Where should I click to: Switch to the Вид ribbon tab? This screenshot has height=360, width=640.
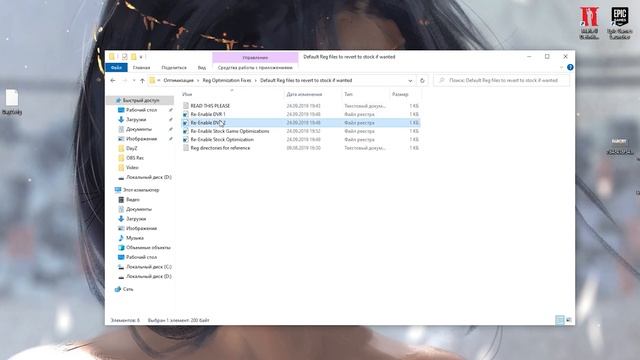click(x=202, y=67)
